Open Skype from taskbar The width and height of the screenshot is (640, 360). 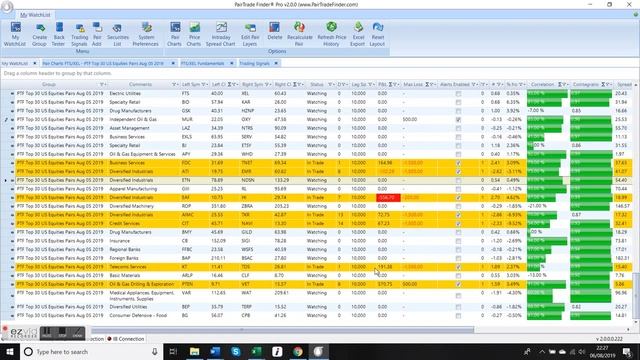click(x=236, y=351)
